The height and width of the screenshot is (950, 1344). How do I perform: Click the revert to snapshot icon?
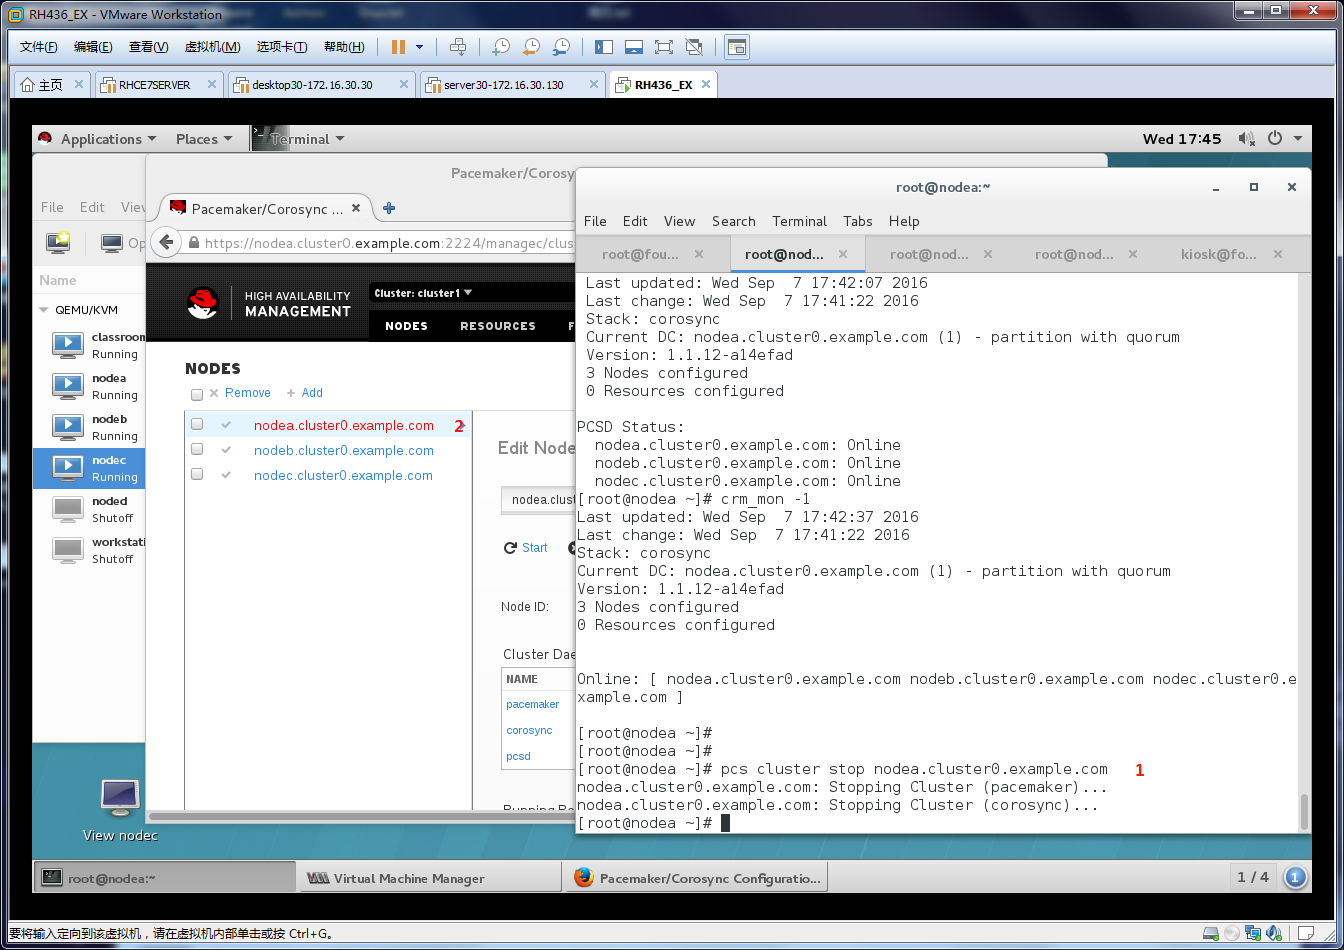(x=531, y=47)
